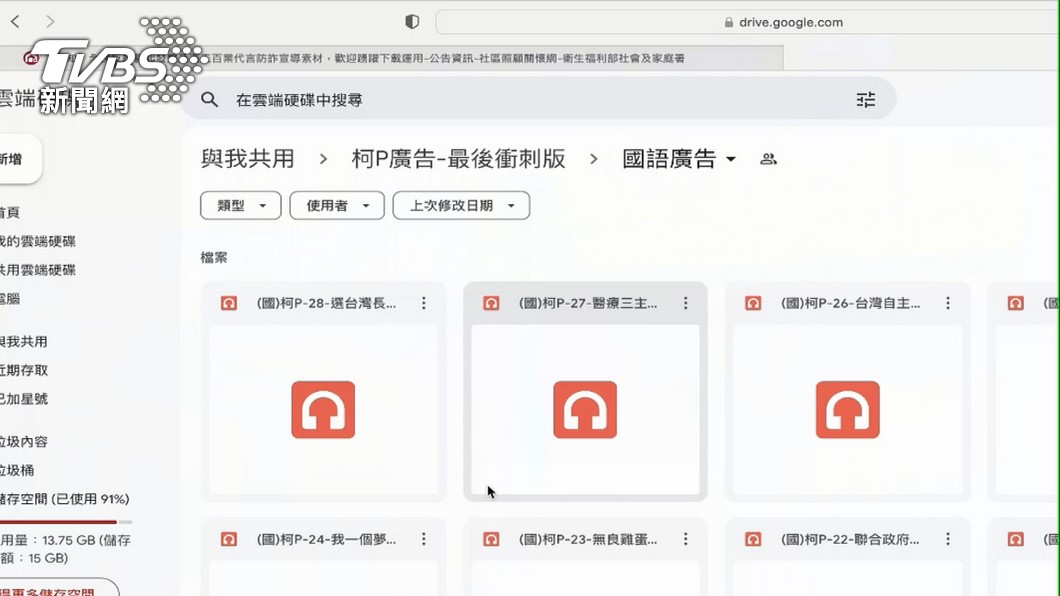This screenshot has width=1060, height=596.
Task: Open more options for (國)柯P-27 file
Action: 685,303
